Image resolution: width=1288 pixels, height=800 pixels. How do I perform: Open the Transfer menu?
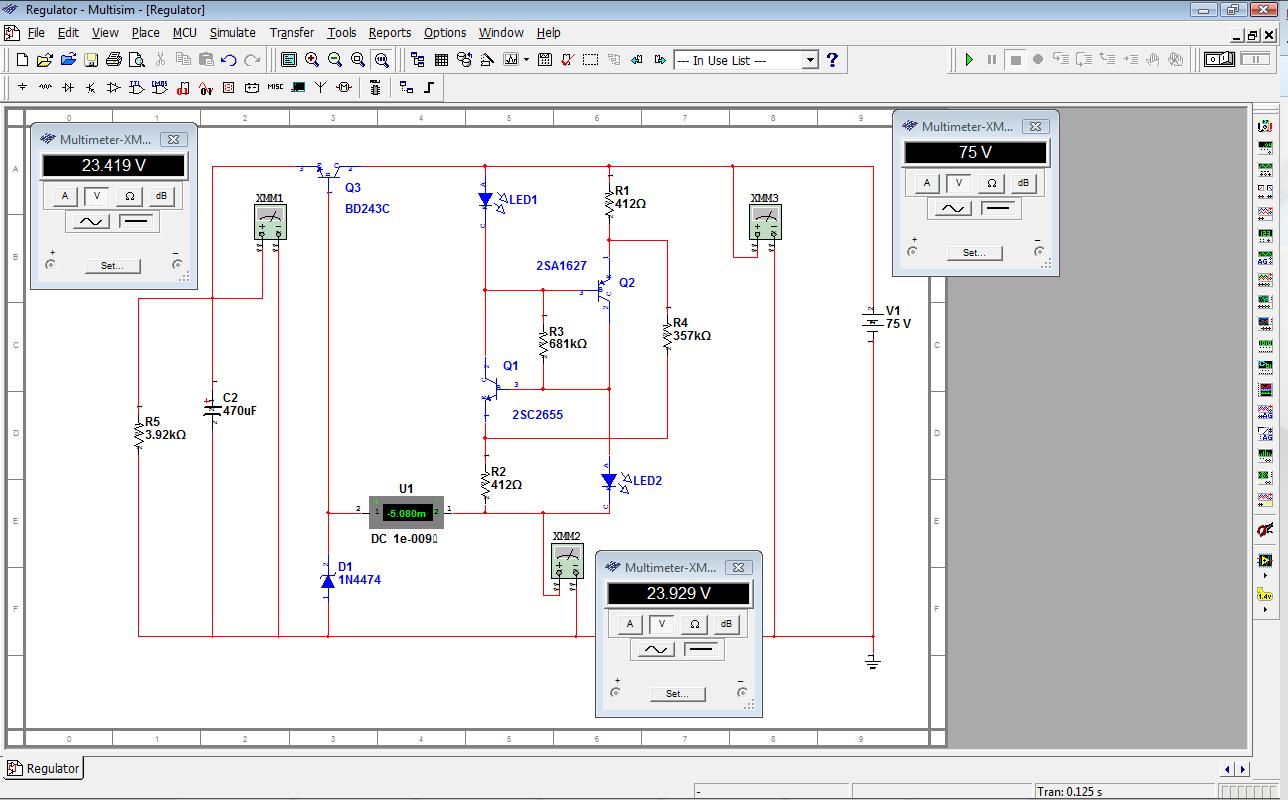tap(291, 32)
